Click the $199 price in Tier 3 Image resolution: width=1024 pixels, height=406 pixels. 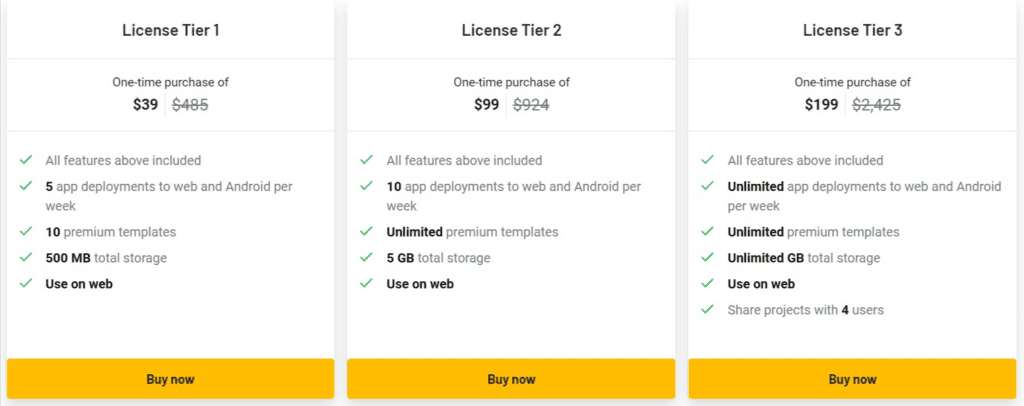click(821, 104)
